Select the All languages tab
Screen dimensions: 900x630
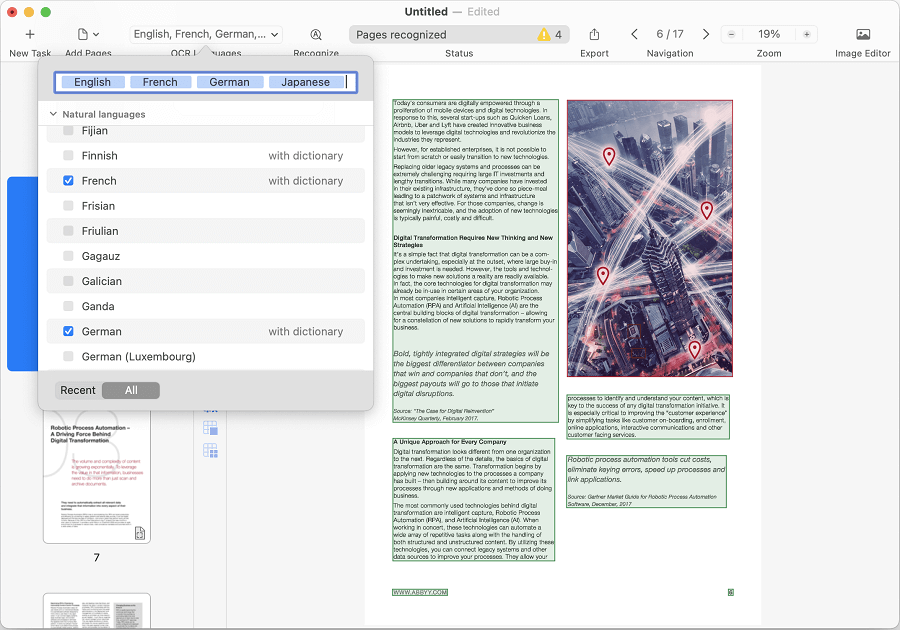131,390
